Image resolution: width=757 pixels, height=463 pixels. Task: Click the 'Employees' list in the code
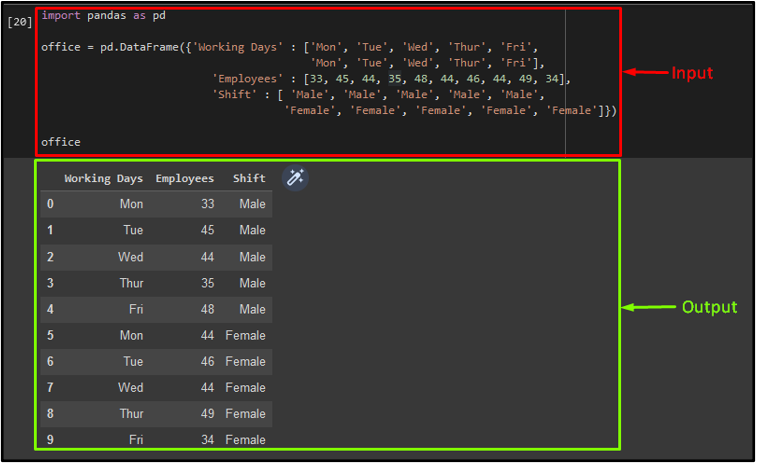[x=390, y=79]
